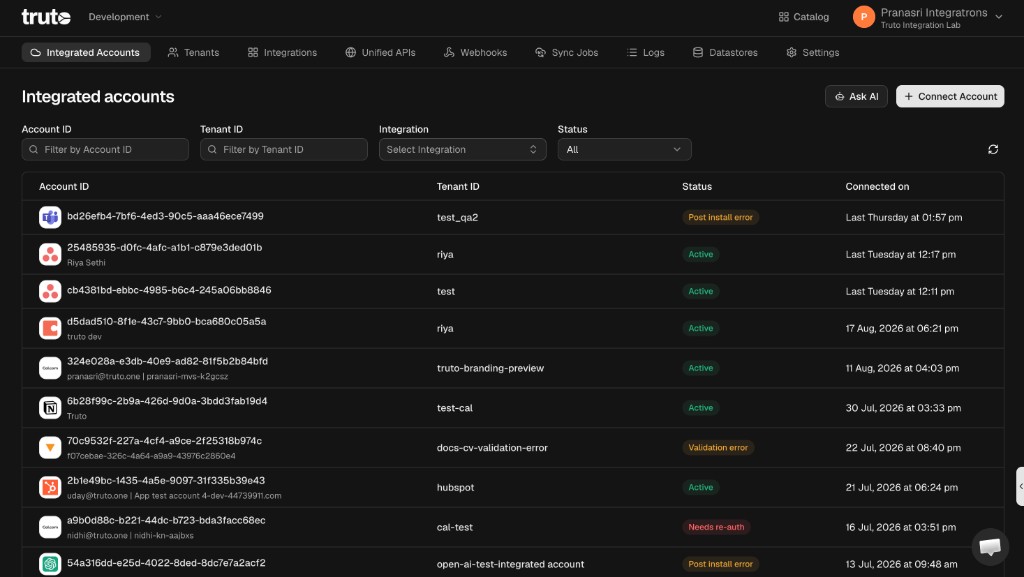
Task: Click the Validation error status badge
Action: (718, 448)
